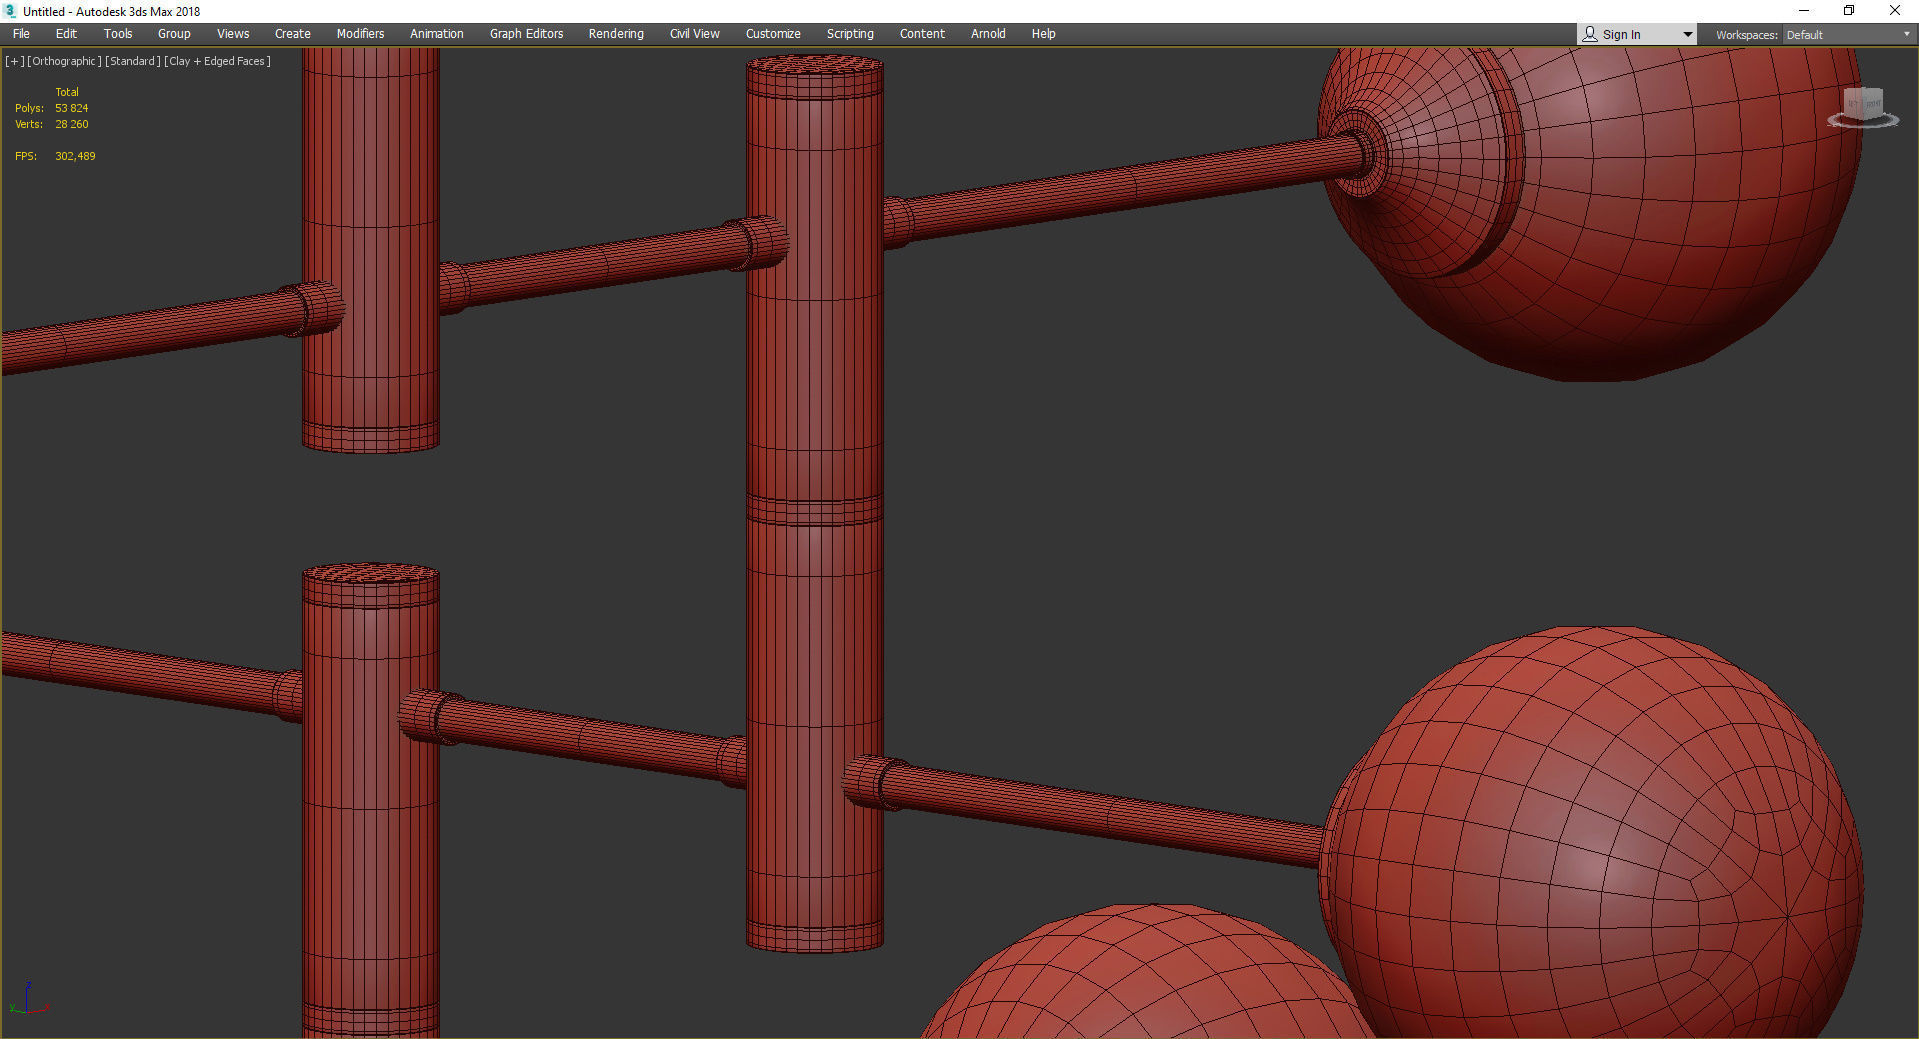Open the Customize menu
1919x1039 pixels.
point(773,34)
